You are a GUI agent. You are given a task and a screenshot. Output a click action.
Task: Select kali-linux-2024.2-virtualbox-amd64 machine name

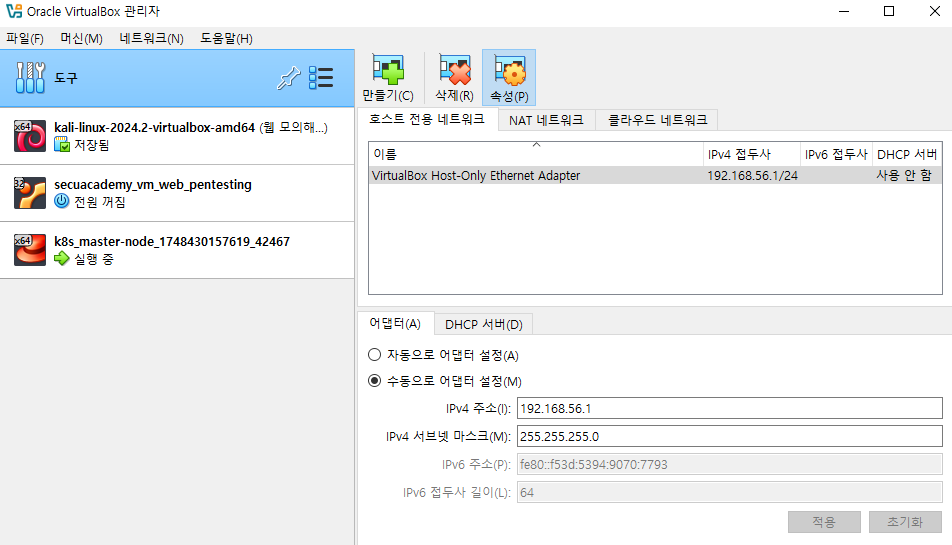click(x=154, y=127)
